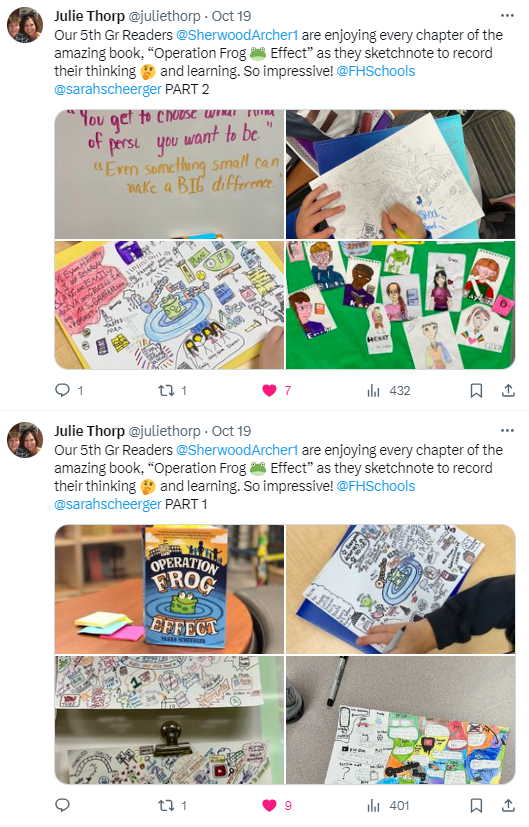Open the @FHSchools mention in the PART 1 tweet
Screen dimensions: 529x827
coord(376,486)
